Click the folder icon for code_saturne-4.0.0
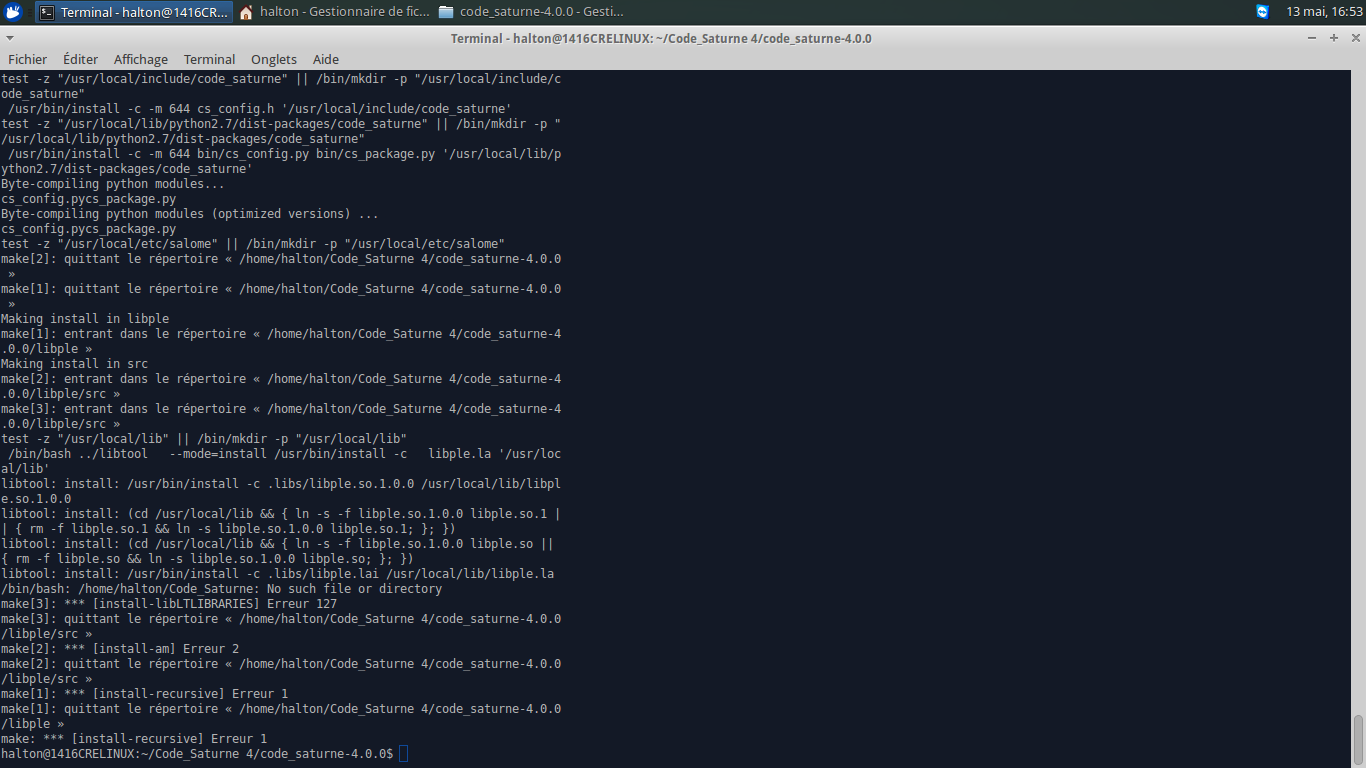 tap(446, 12)
